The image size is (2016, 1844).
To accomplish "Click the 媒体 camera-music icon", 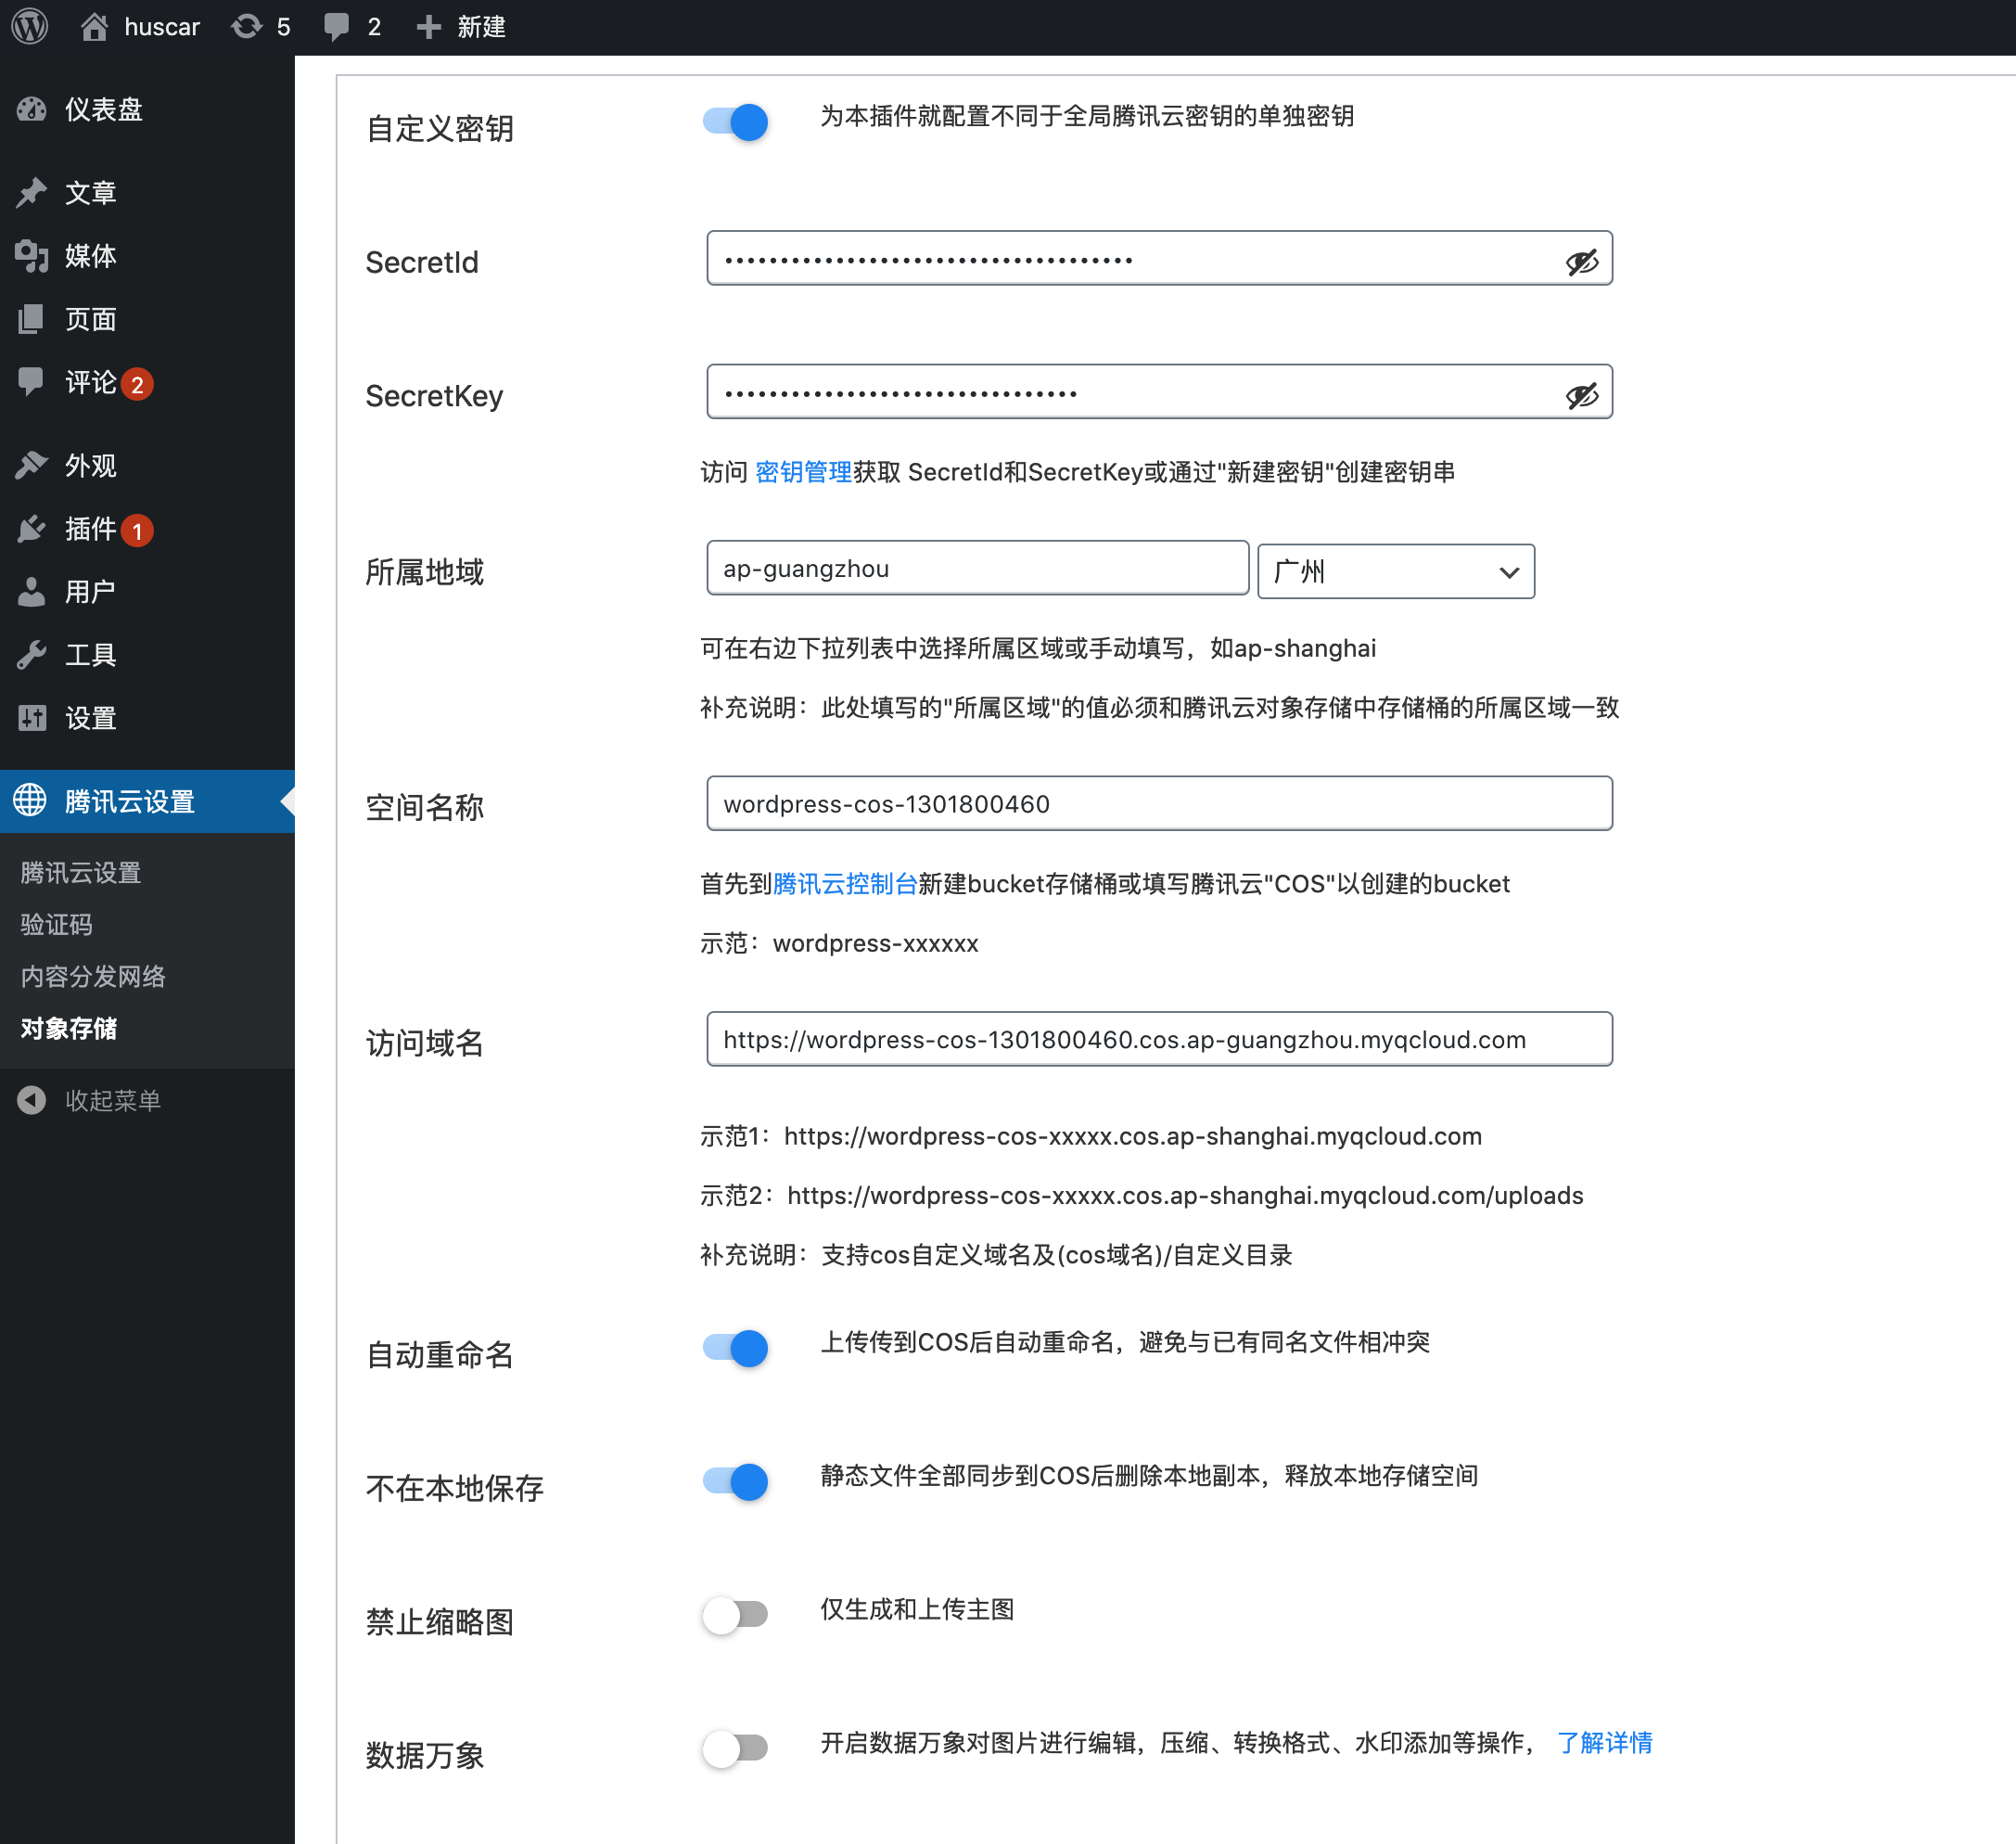I will (x=32, y=256).
